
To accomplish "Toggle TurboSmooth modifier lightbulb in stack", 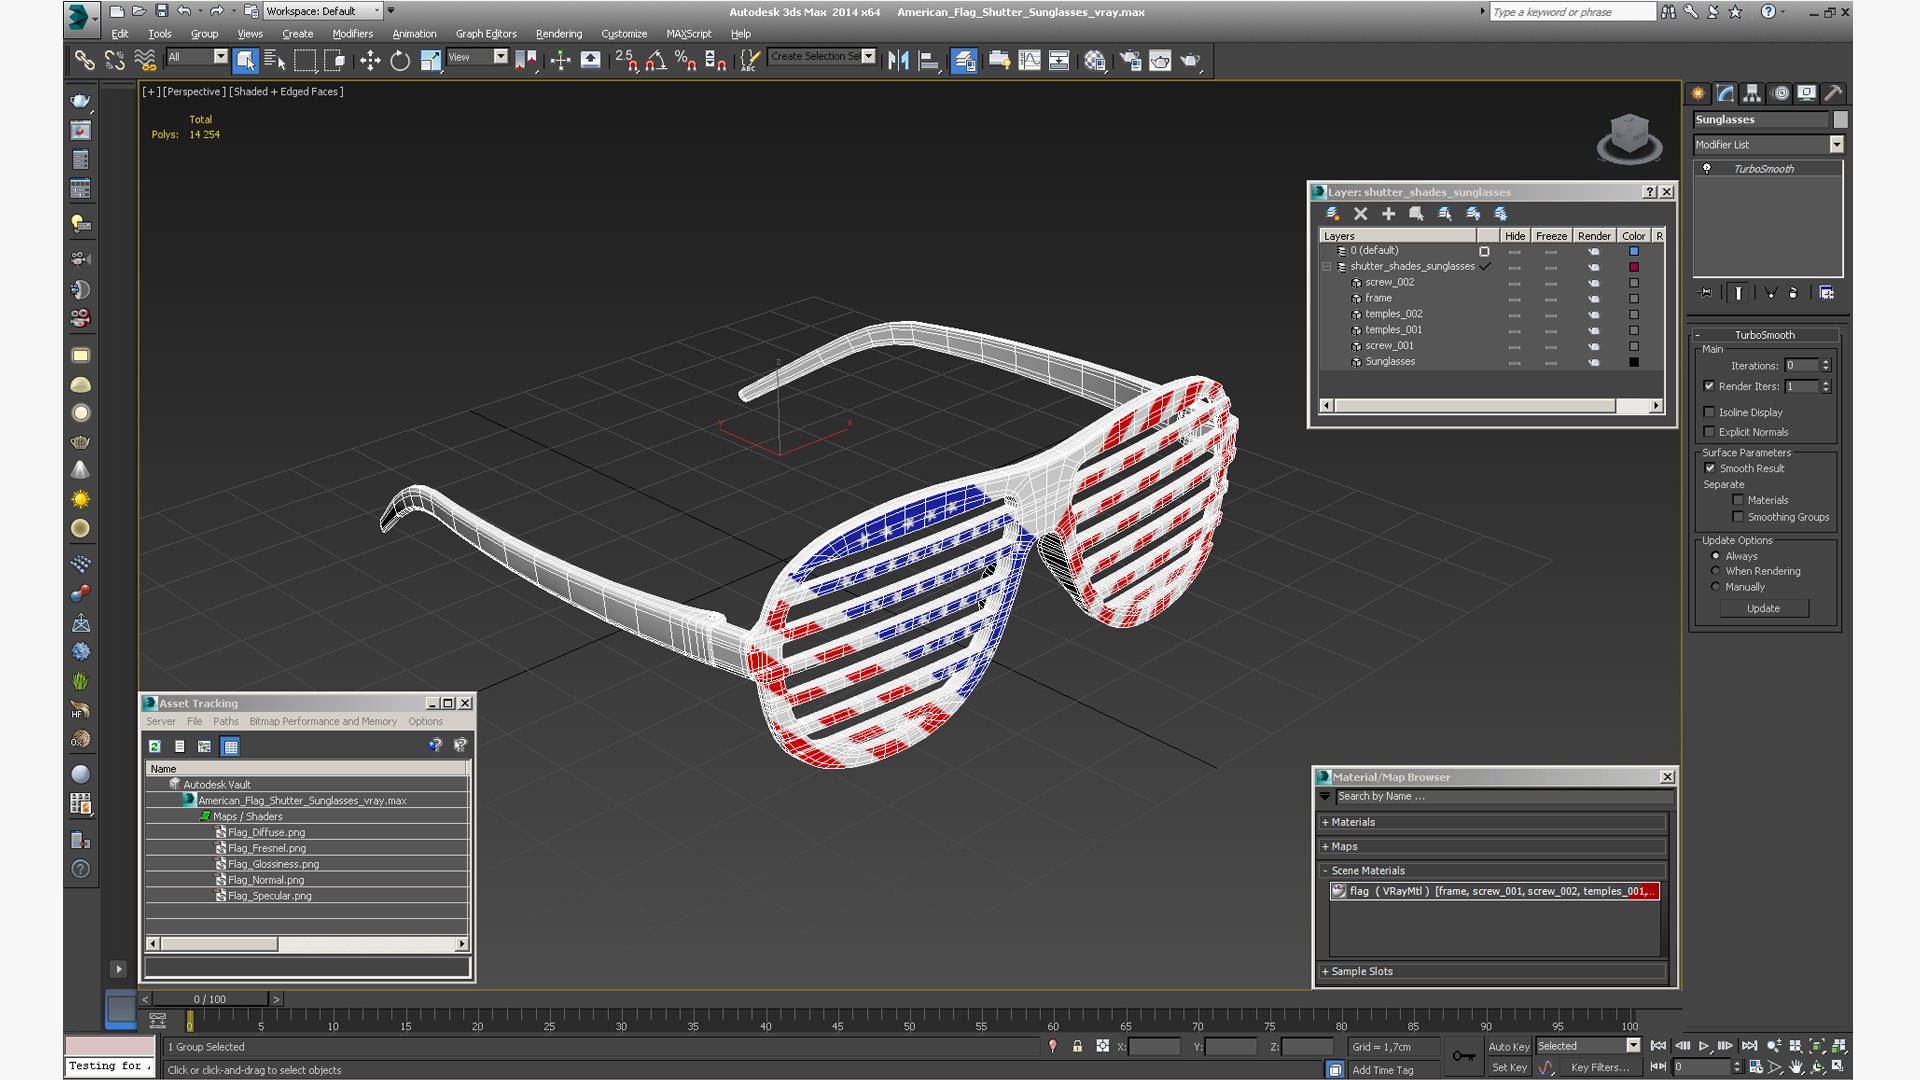I will (x=1707, y=169).
